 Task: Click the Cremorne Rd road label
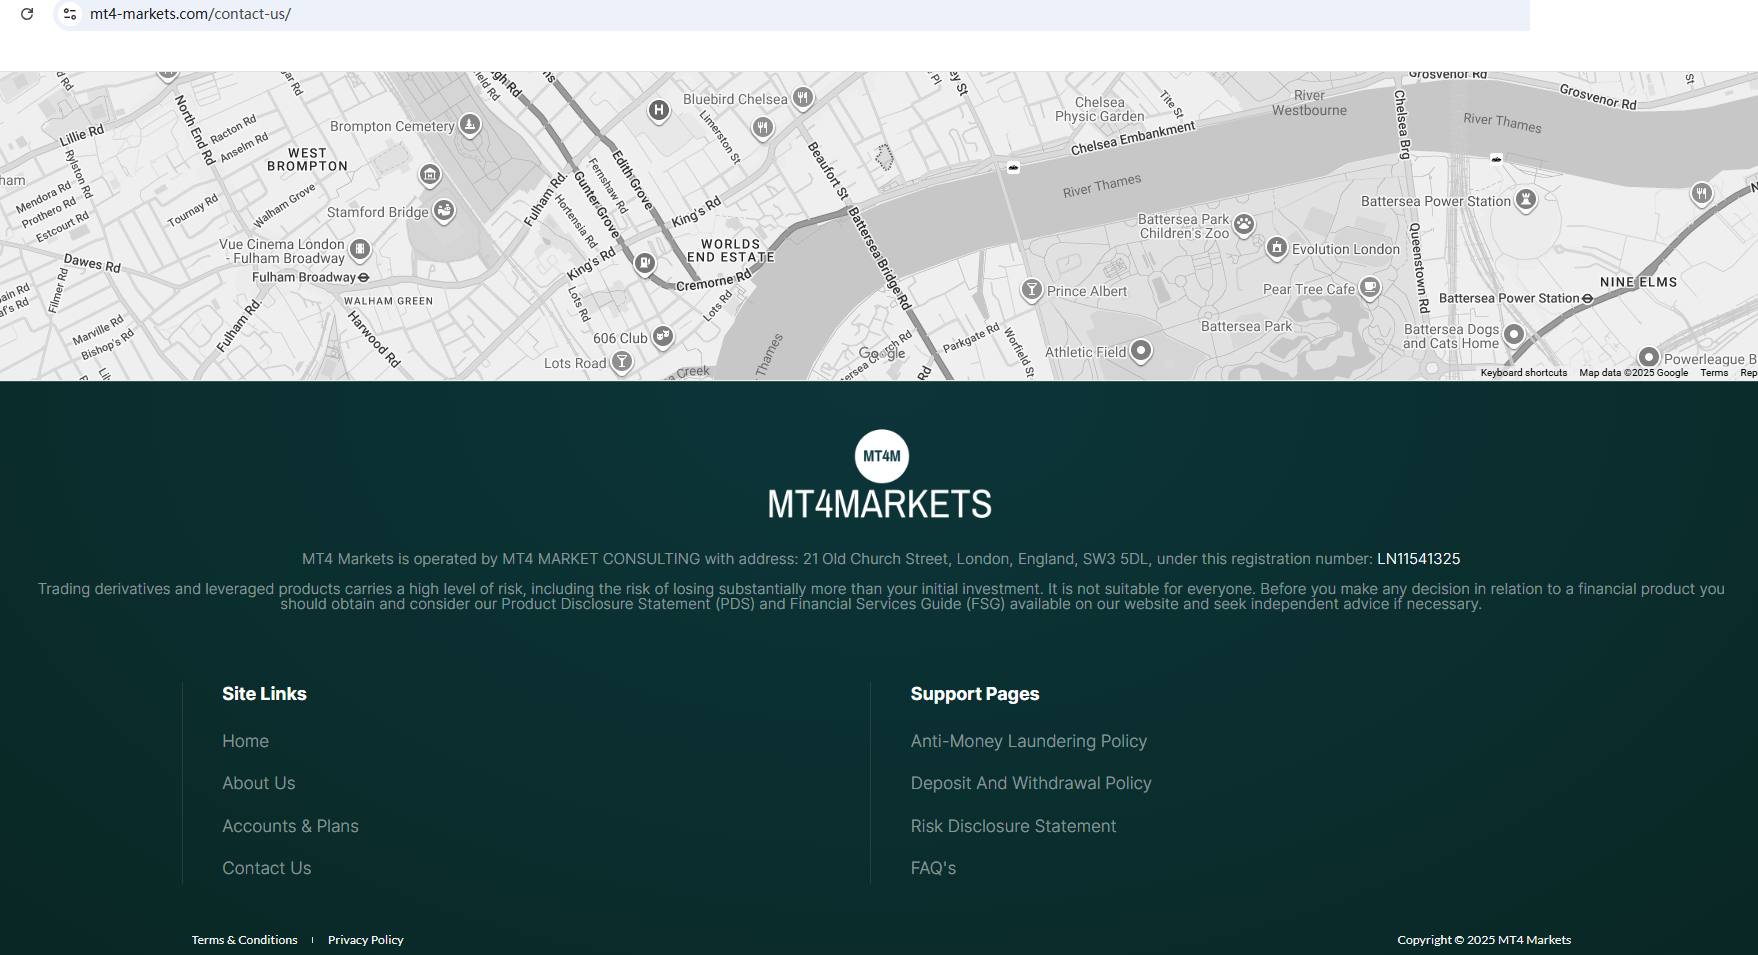(713, 281)
